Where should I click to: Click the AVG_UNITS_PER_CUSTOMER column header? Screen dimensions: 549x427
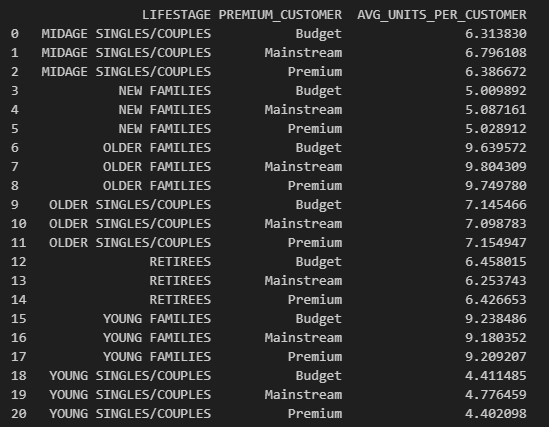[x=442, y=15]
